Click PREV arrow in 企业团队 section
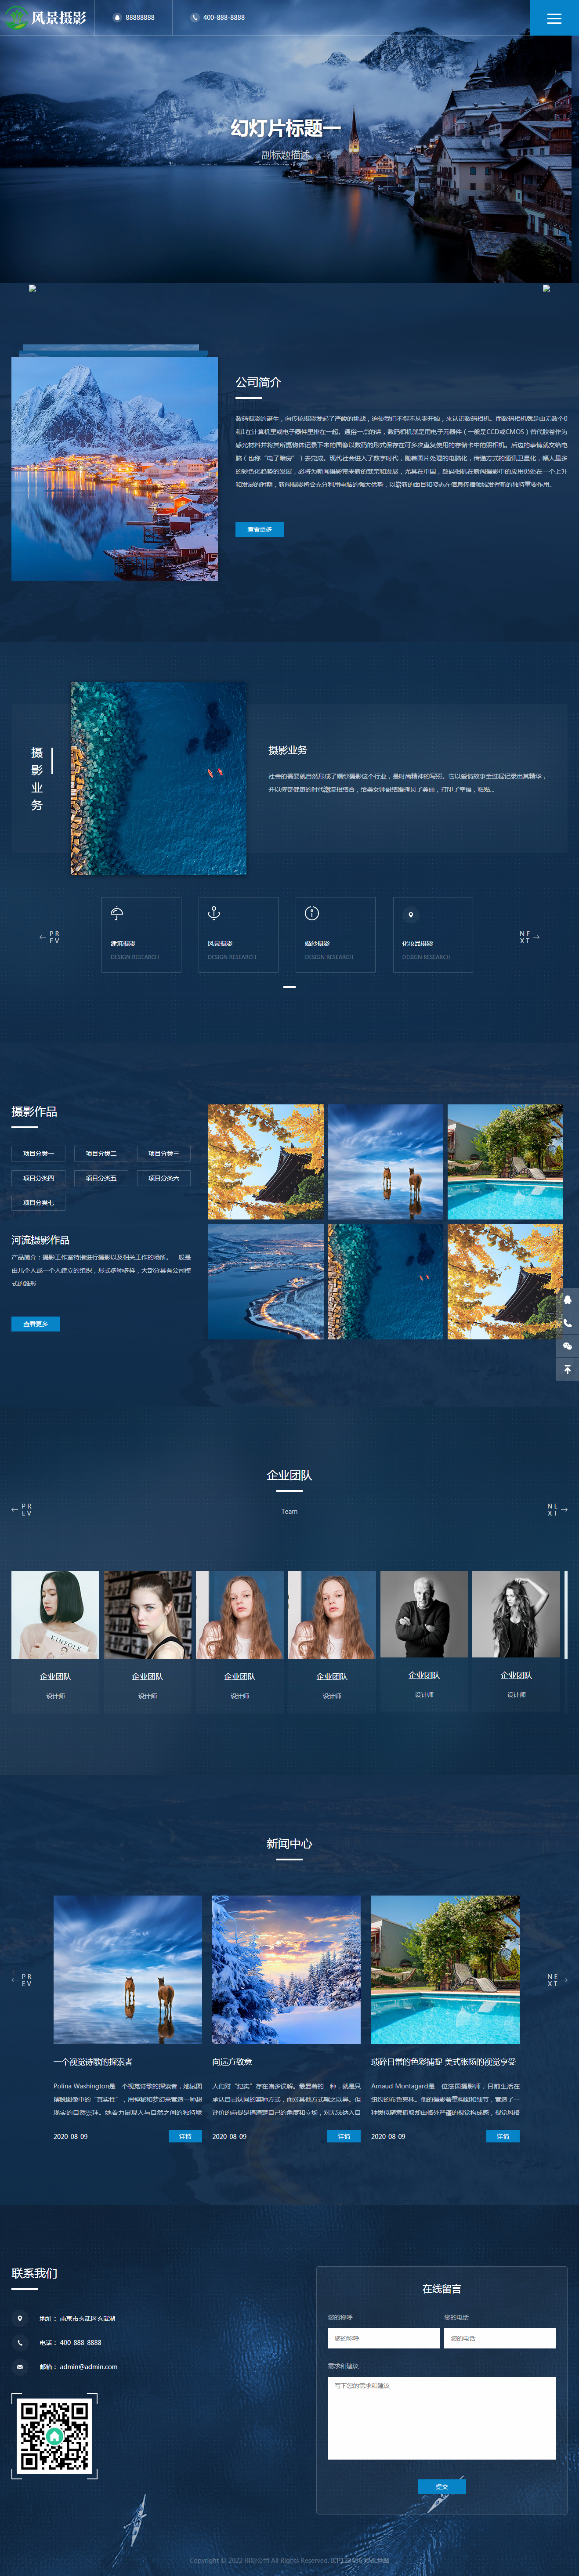Image resolution: width=579 pixels, height=2576 pixels. [x=21, y=1509]
